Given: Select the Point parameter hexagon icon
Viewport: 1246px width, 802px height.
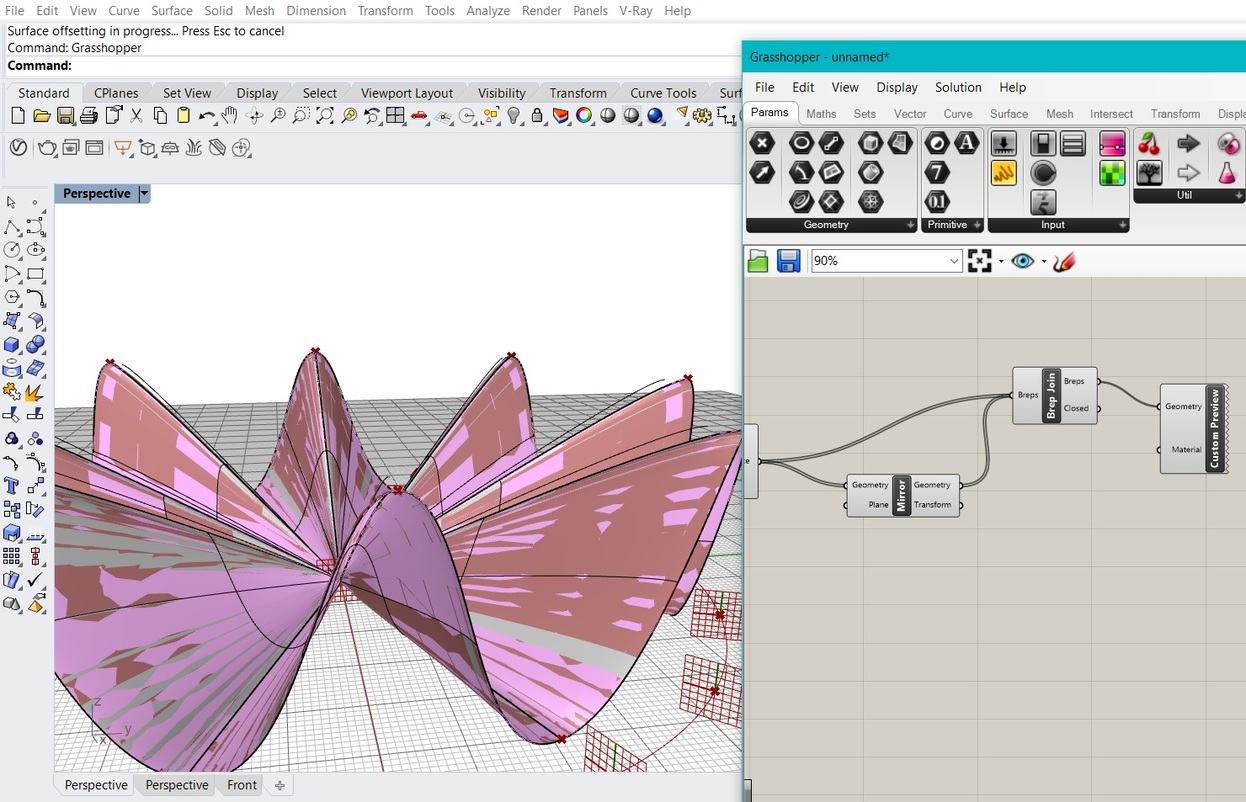Looking at the screenshot, I should click(762, 143).
